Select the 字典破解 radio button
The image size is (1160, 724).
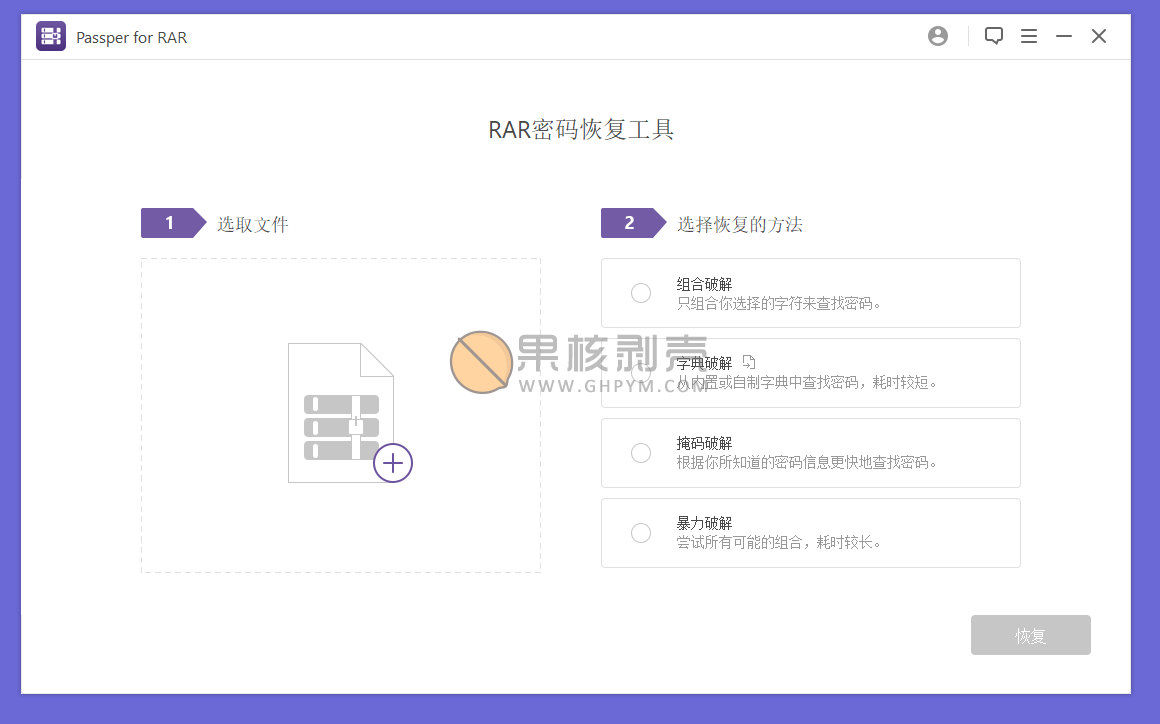[641, 373]
